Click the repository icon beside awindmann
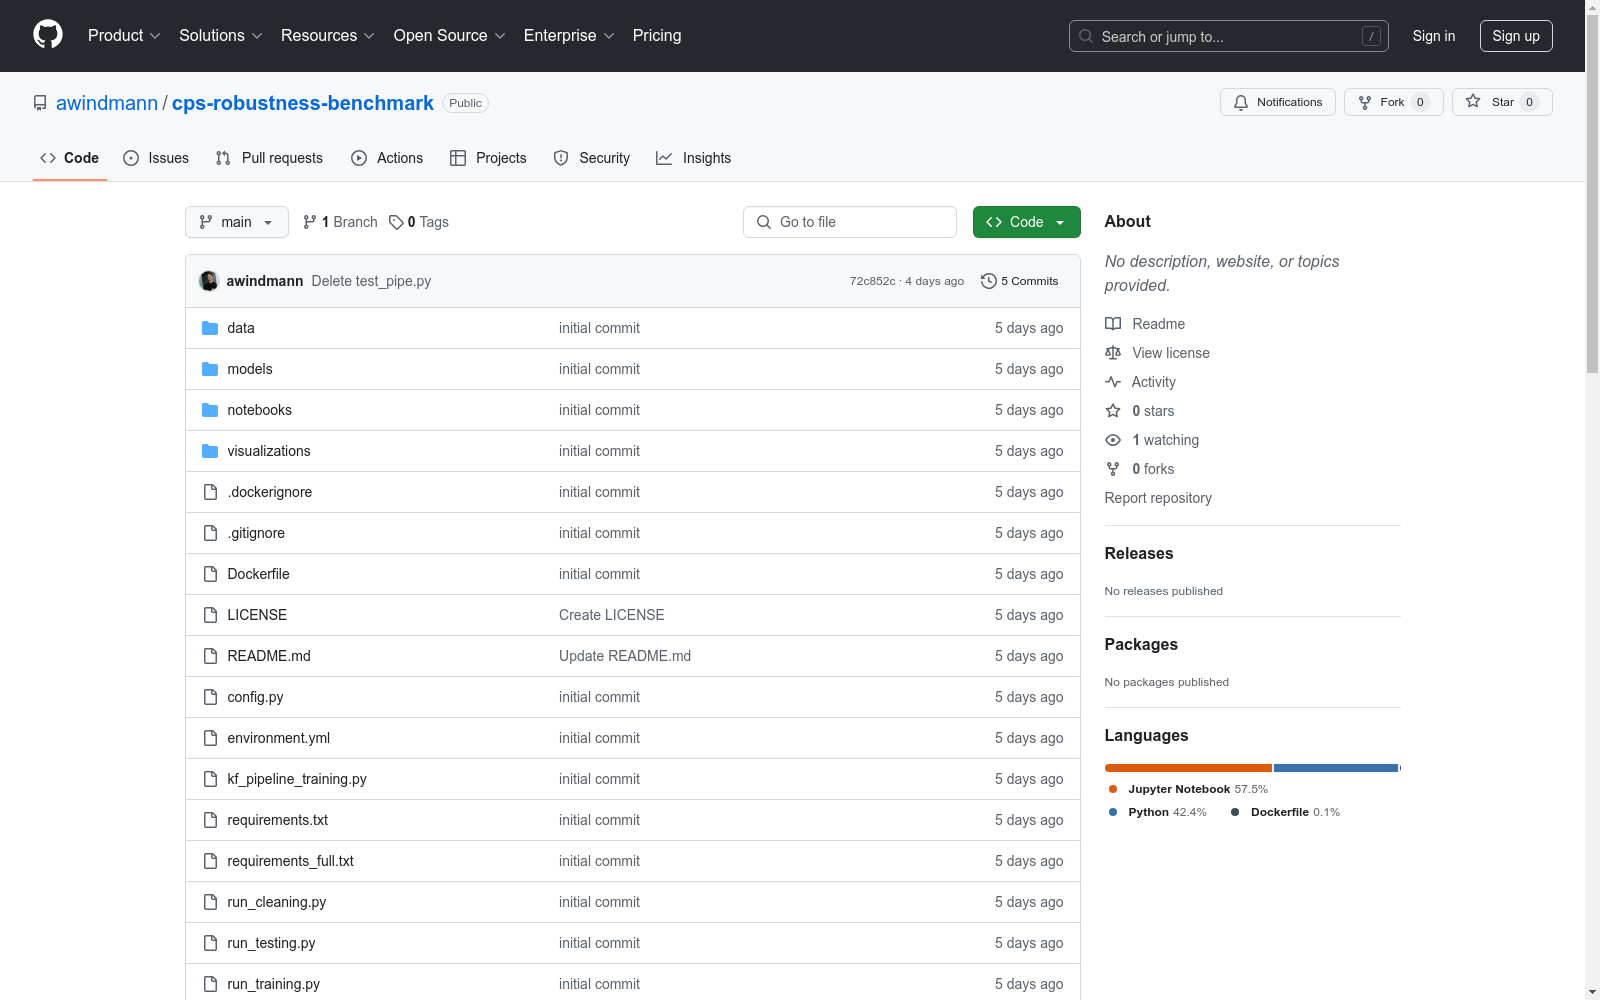 click(40, 103)
